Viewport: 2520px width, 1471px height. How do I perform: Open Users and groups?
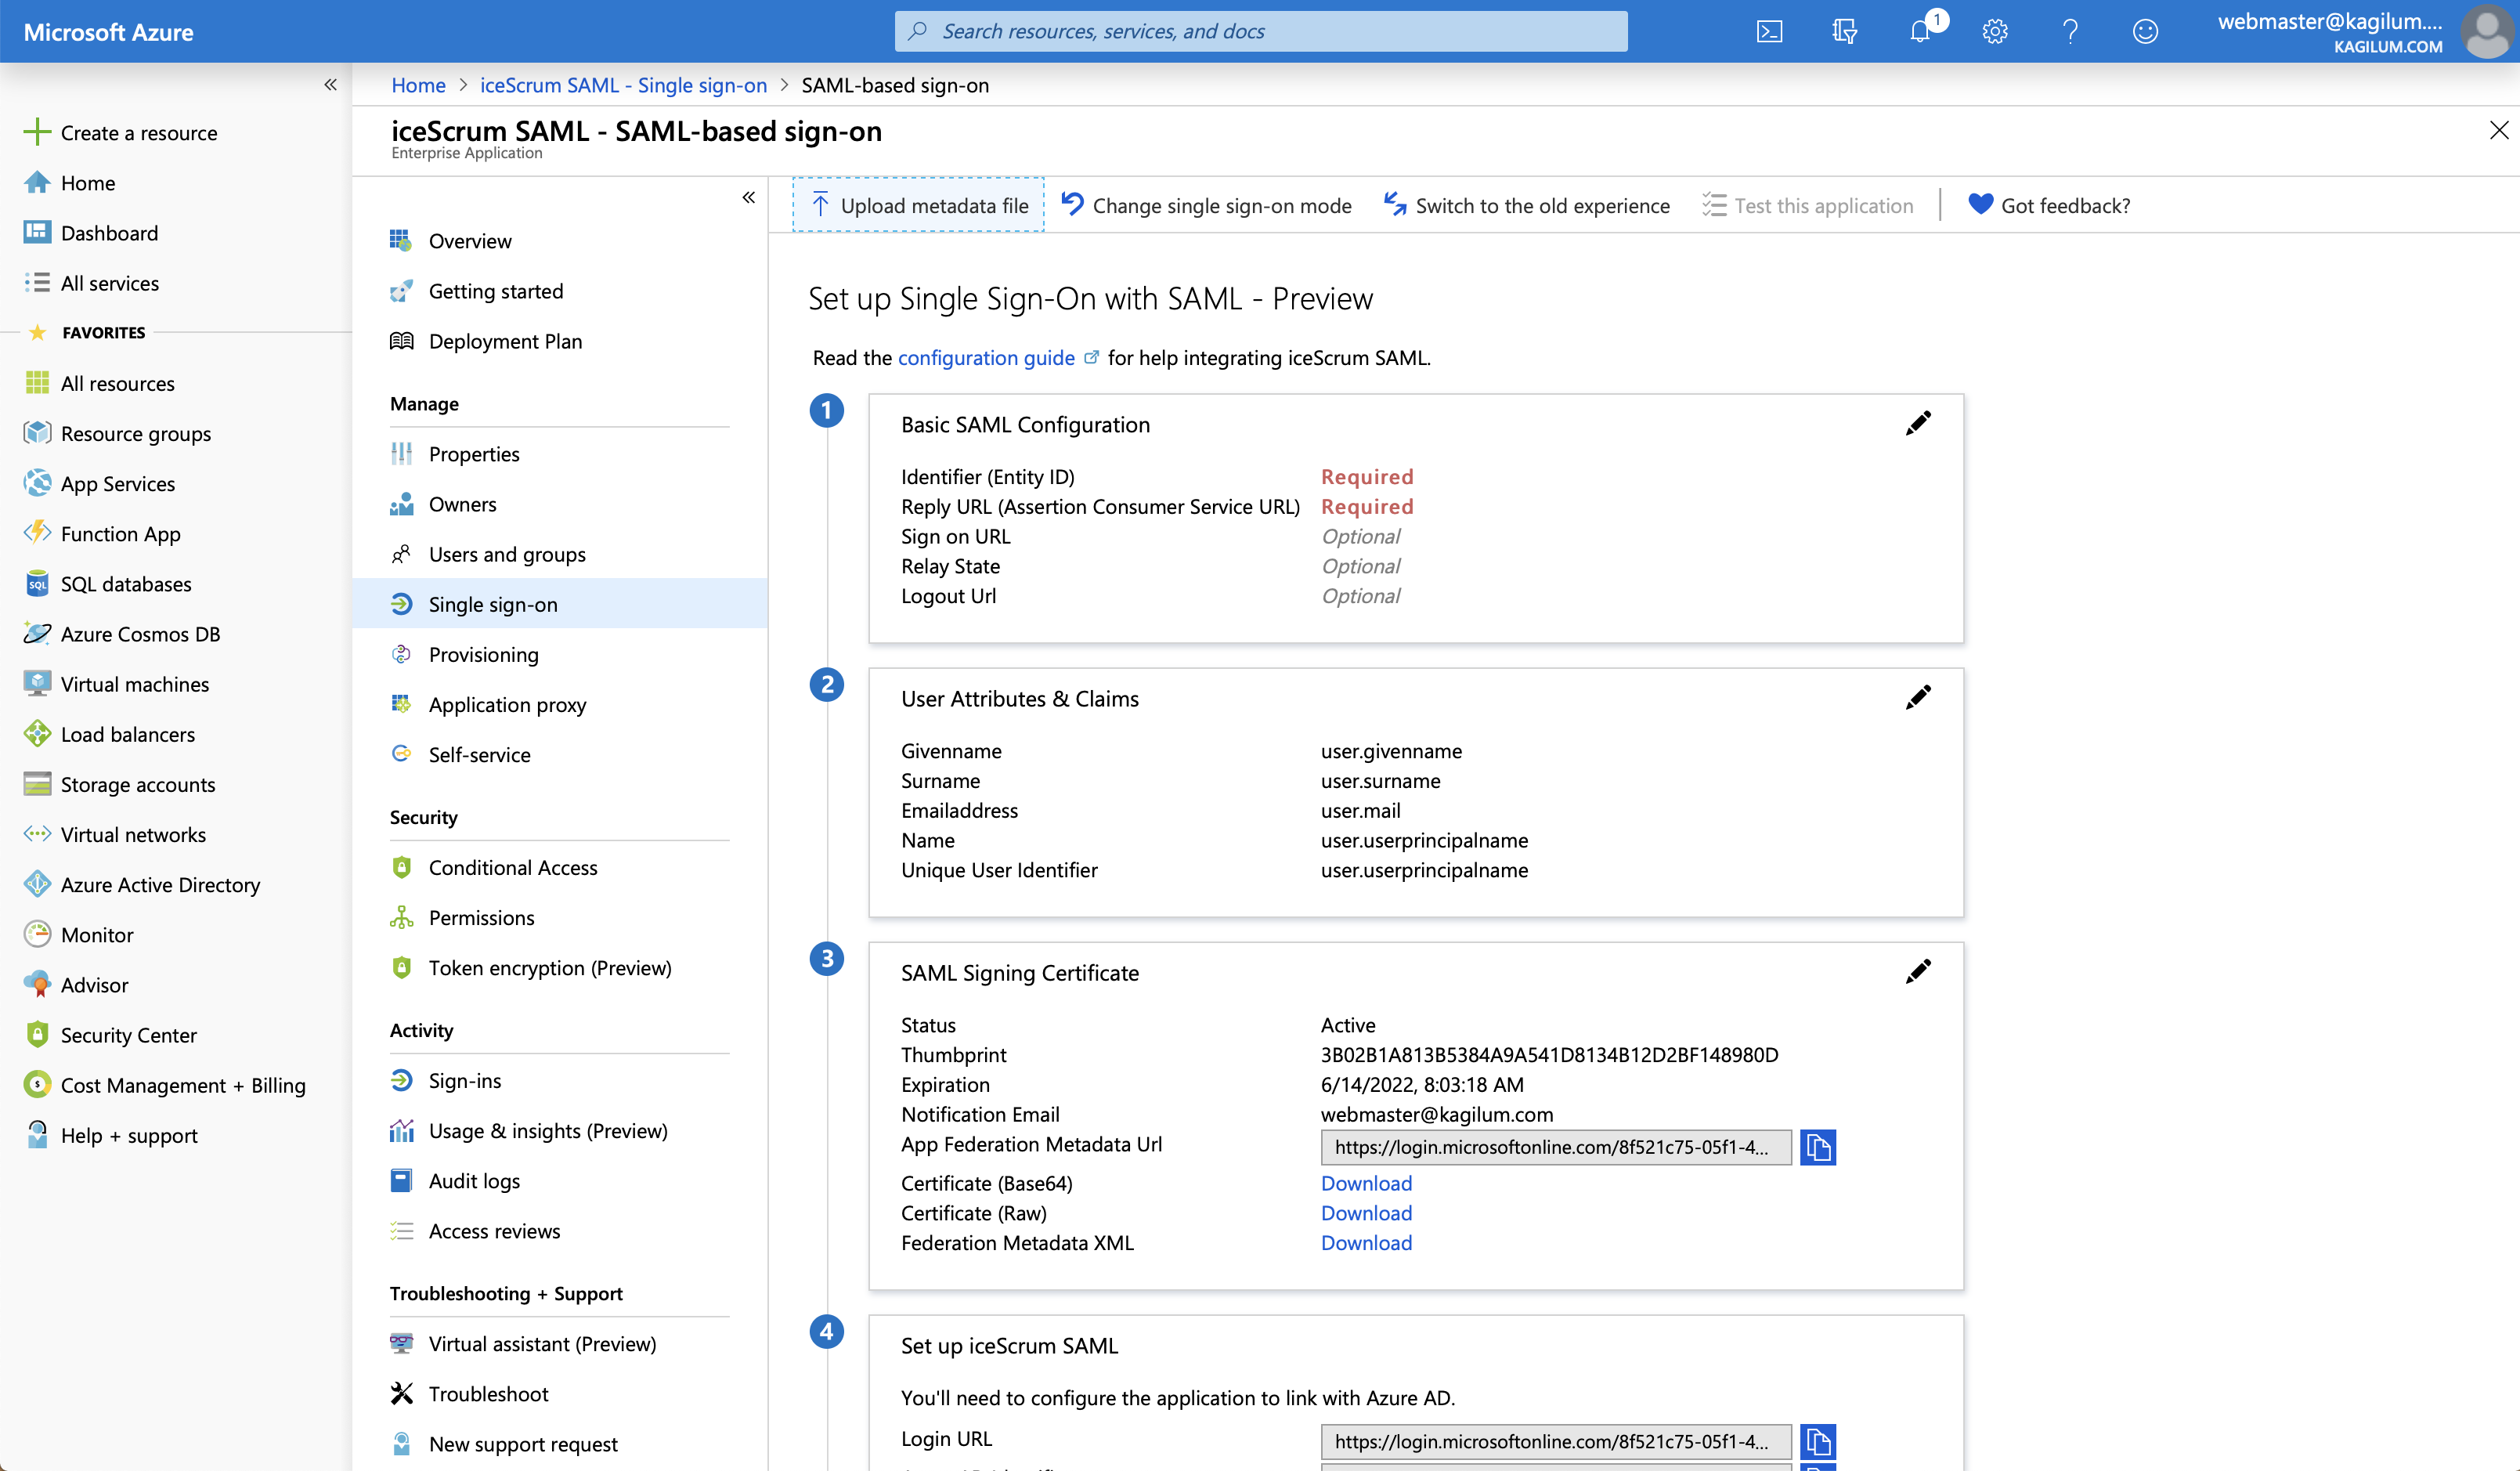(x=488, y=554)
